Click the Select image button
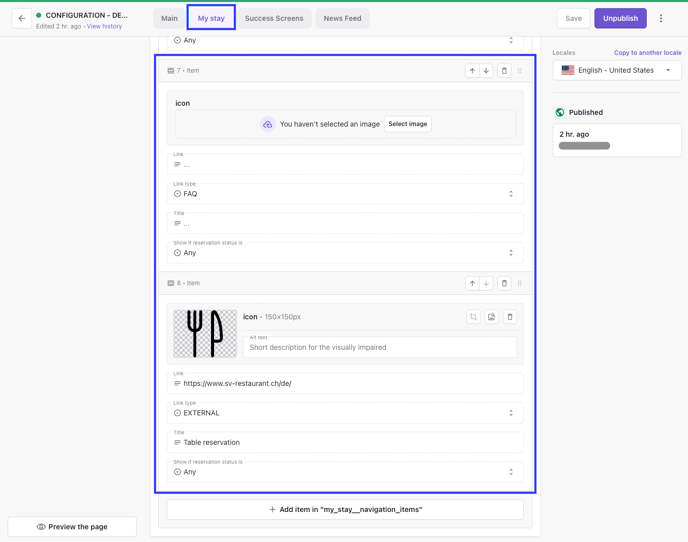Viewport: 688px width, 542px height. click(x=408, y=124)
